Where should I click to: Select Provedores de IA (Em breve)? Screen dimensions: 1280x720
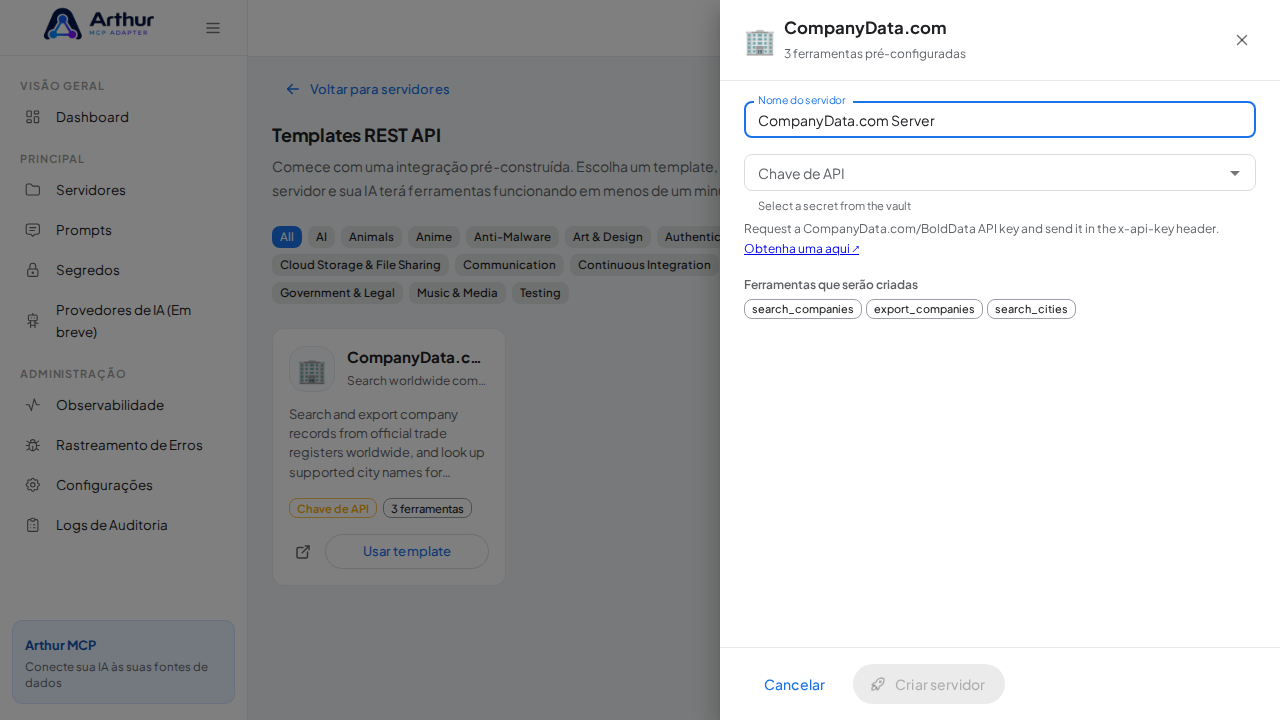tap(123, 321)
